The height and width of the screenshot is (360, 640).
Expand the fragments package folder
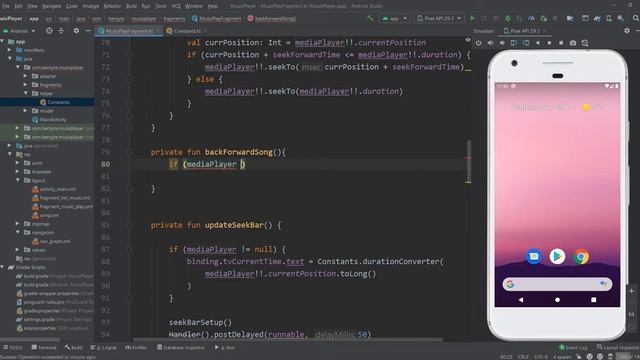point(26,85)
